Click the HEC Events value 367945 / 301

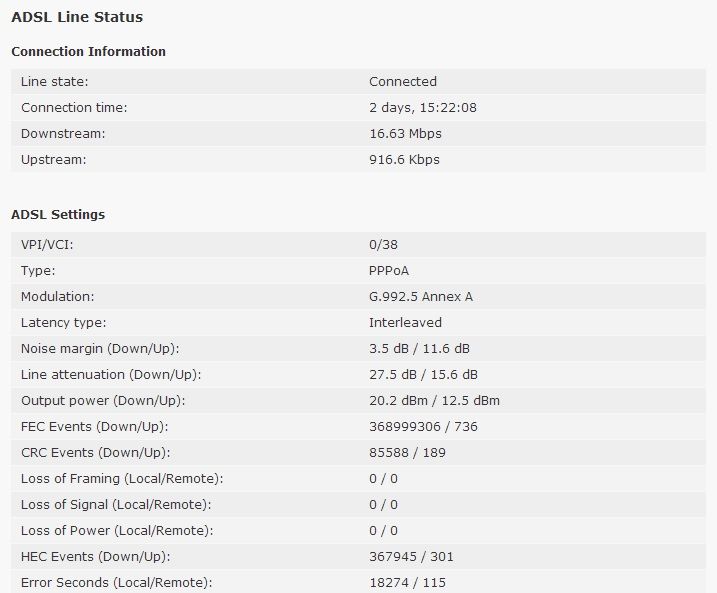pos(411,557)
